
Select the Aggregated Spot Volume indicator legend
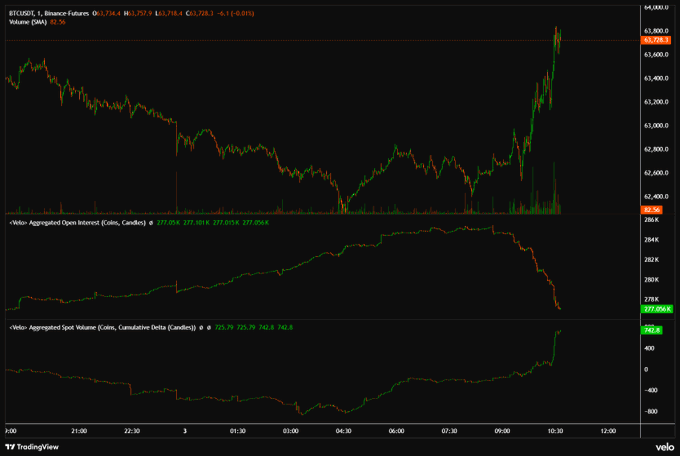pyautogui.click(x=103, y=328)
